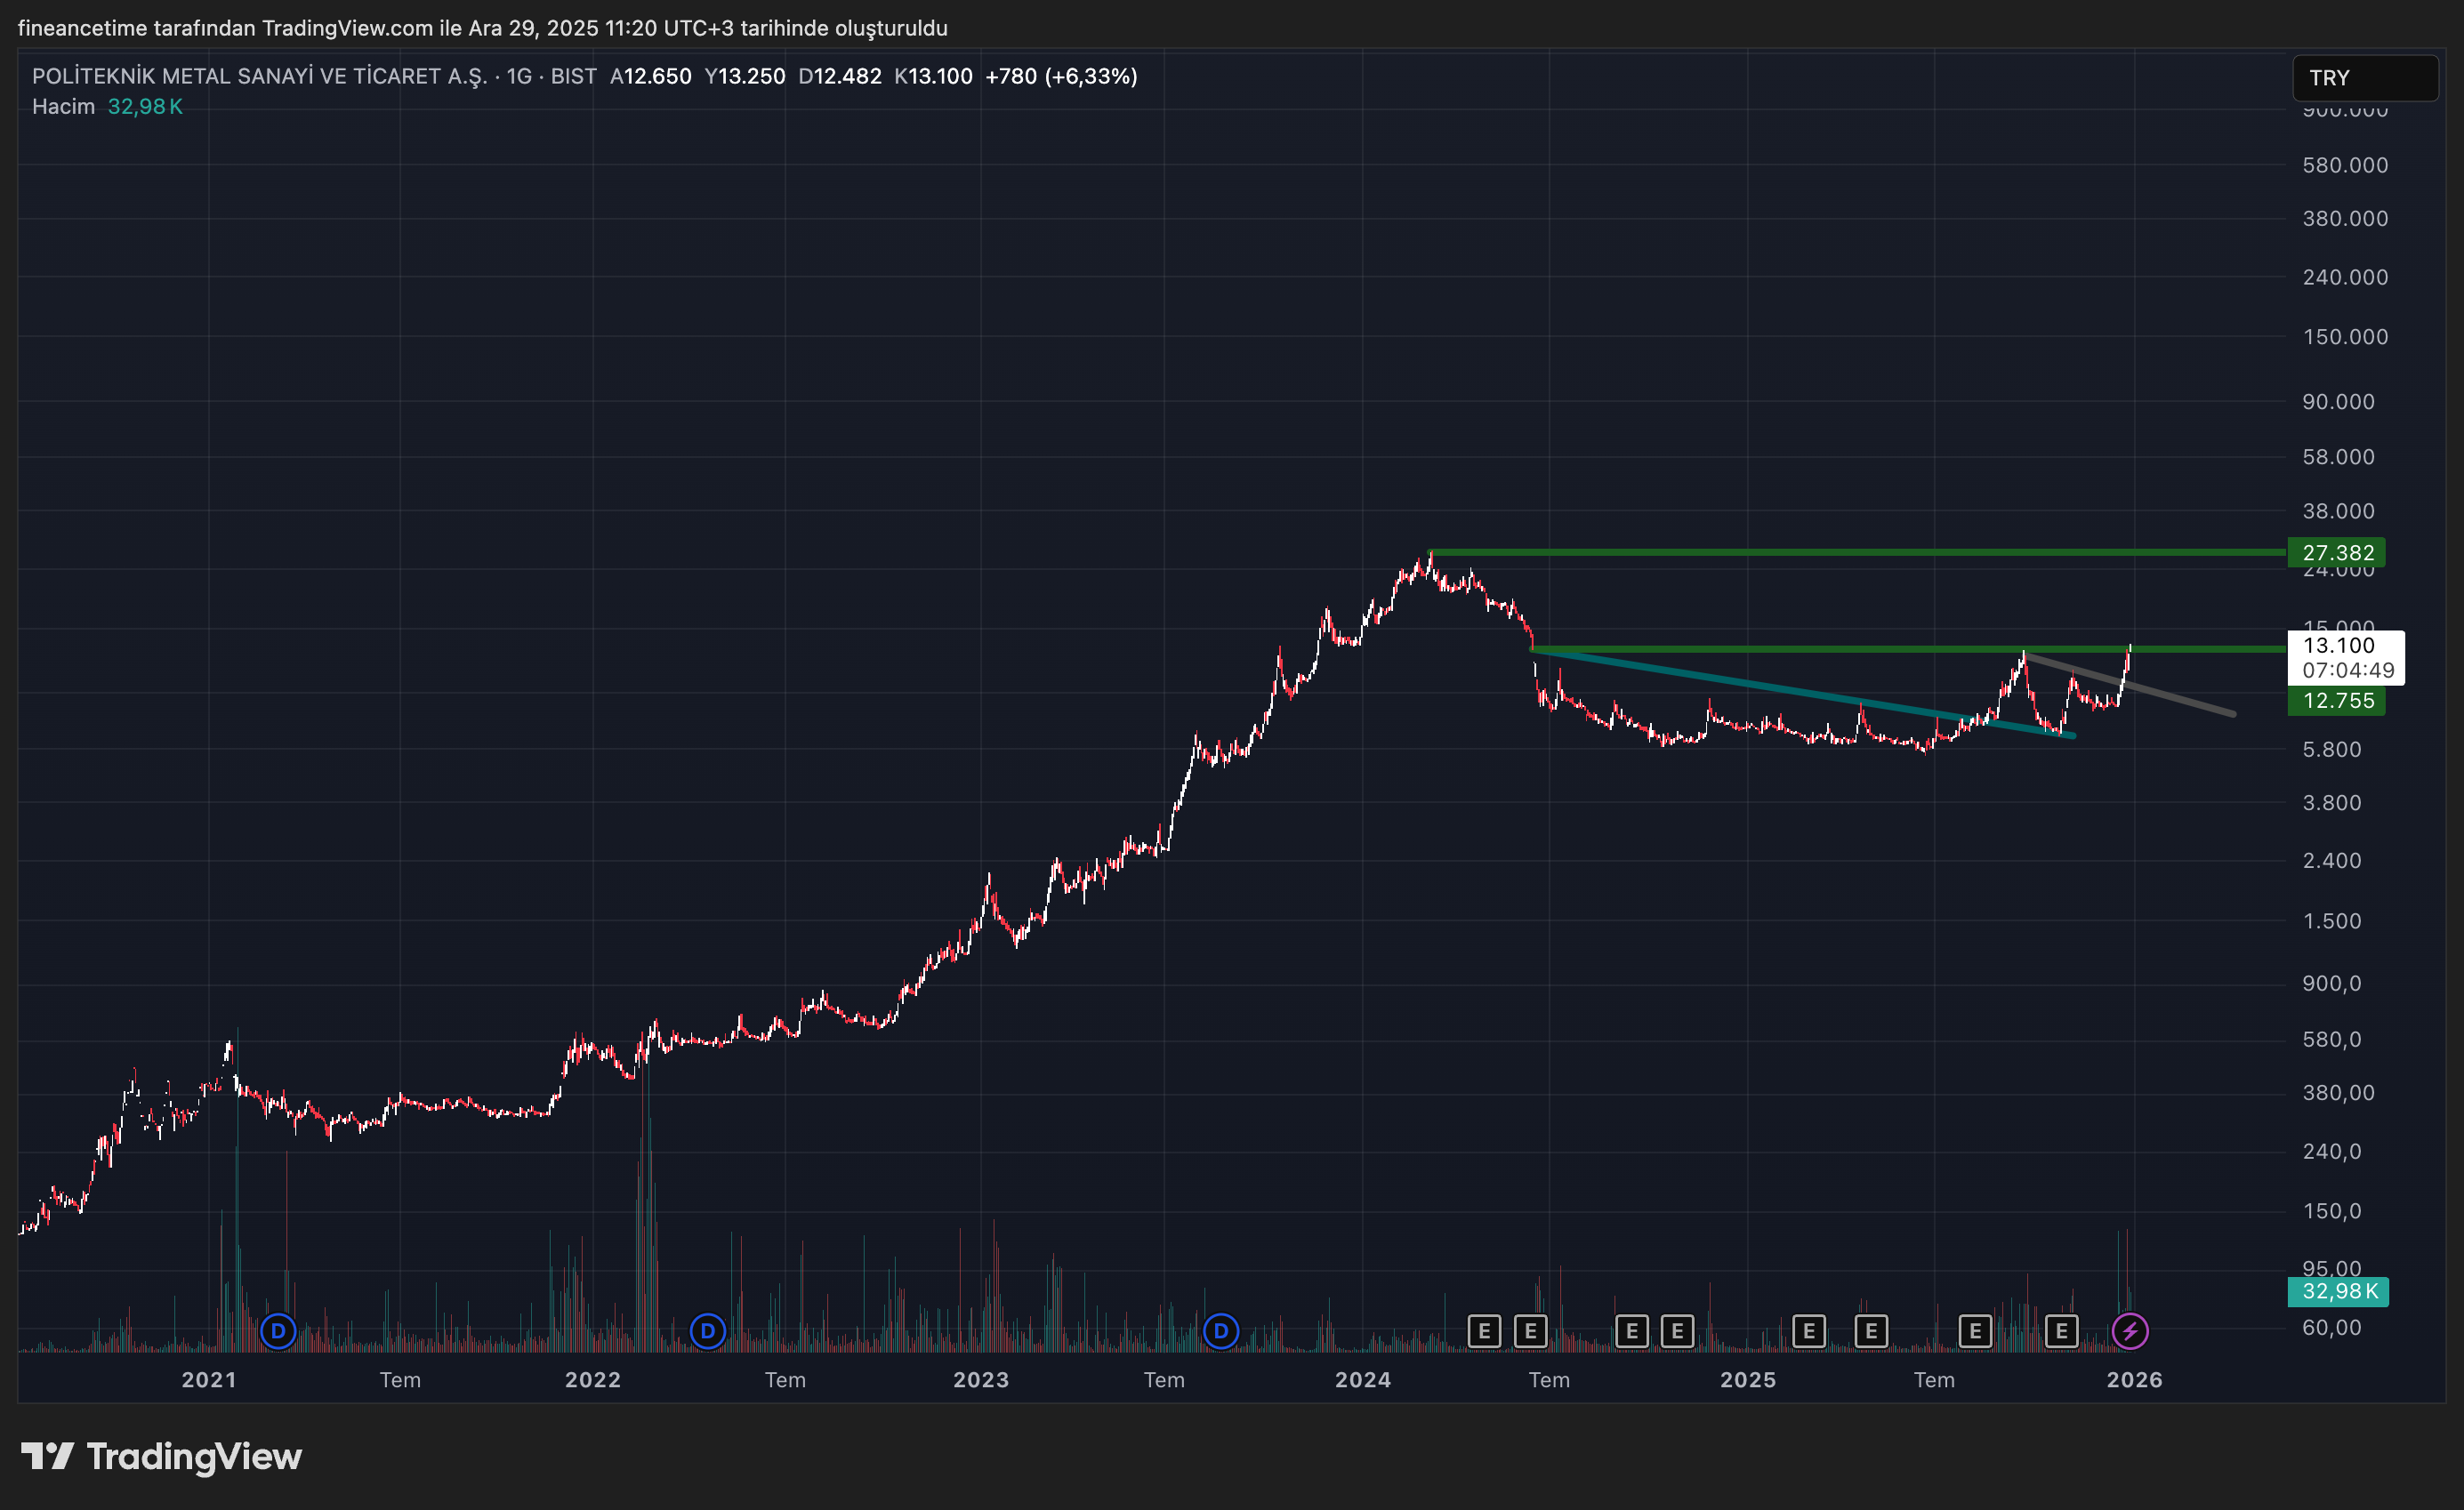Click the dividend D marker in mid-2022
This screenshot has height=1510, width=2464.
pyautogui.click(x=708, y=1331)
